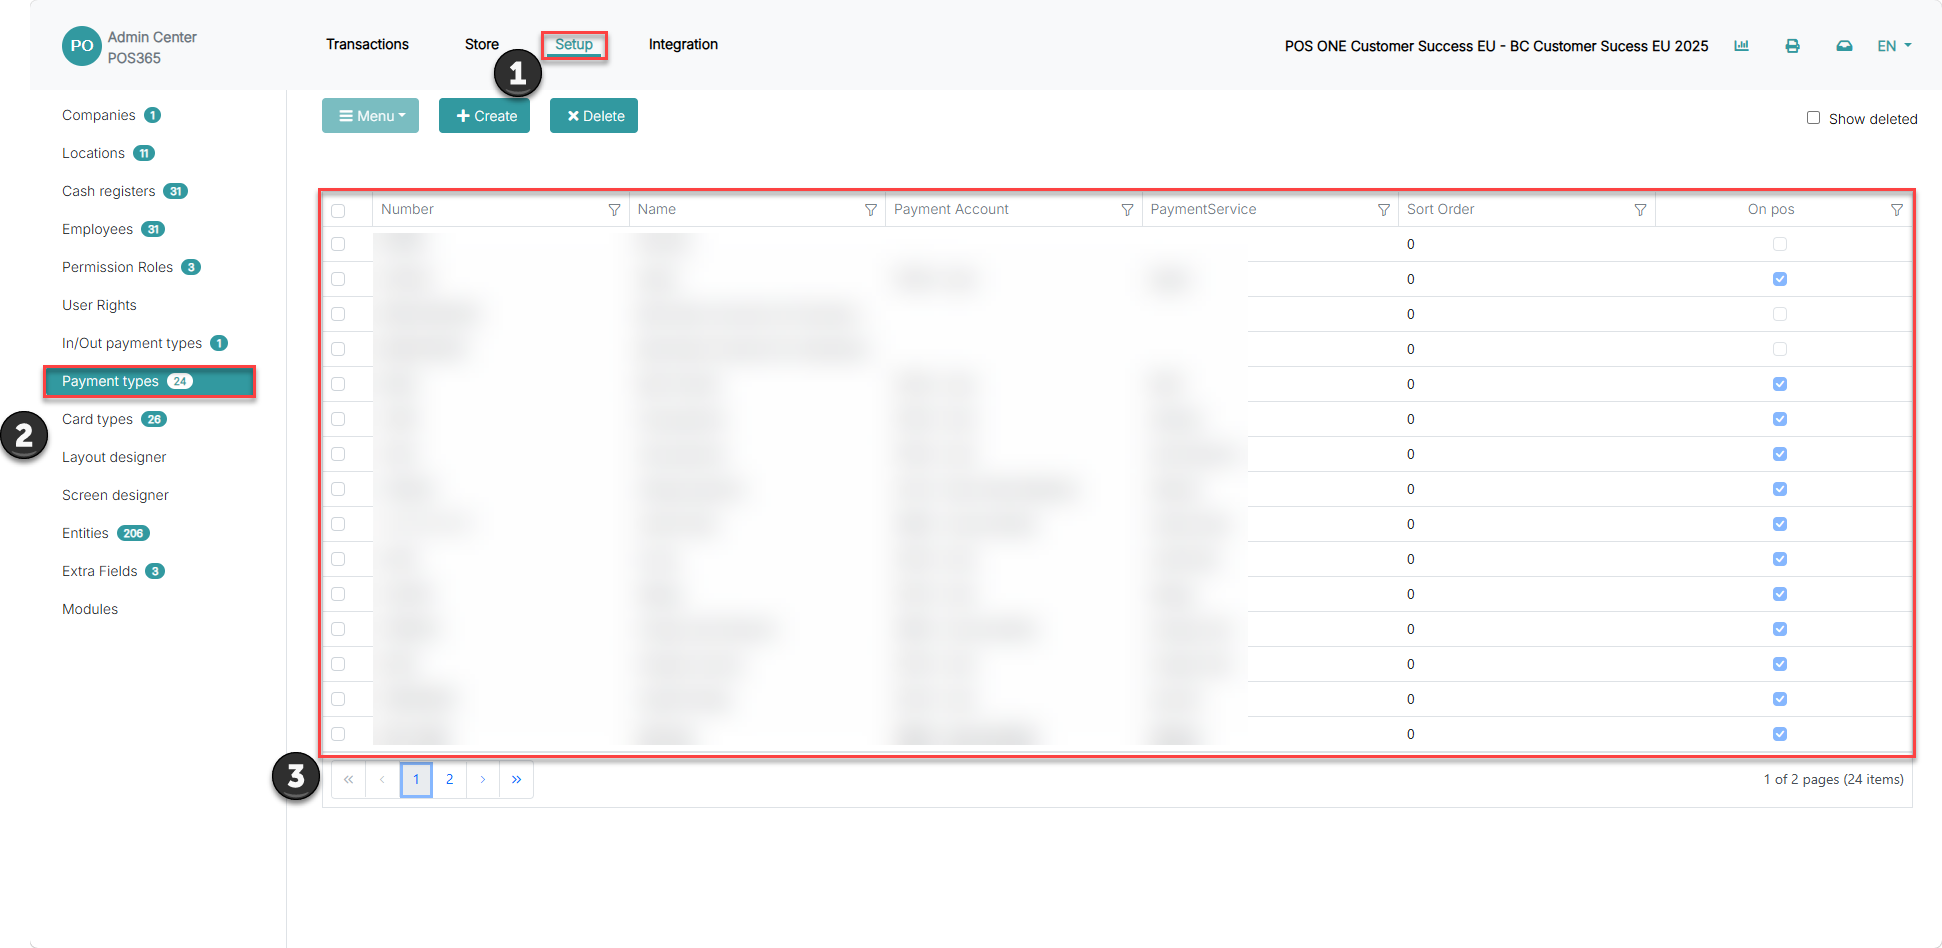1942x948 pixels.
Task: Open the Transactions menu
Action: 367,44
